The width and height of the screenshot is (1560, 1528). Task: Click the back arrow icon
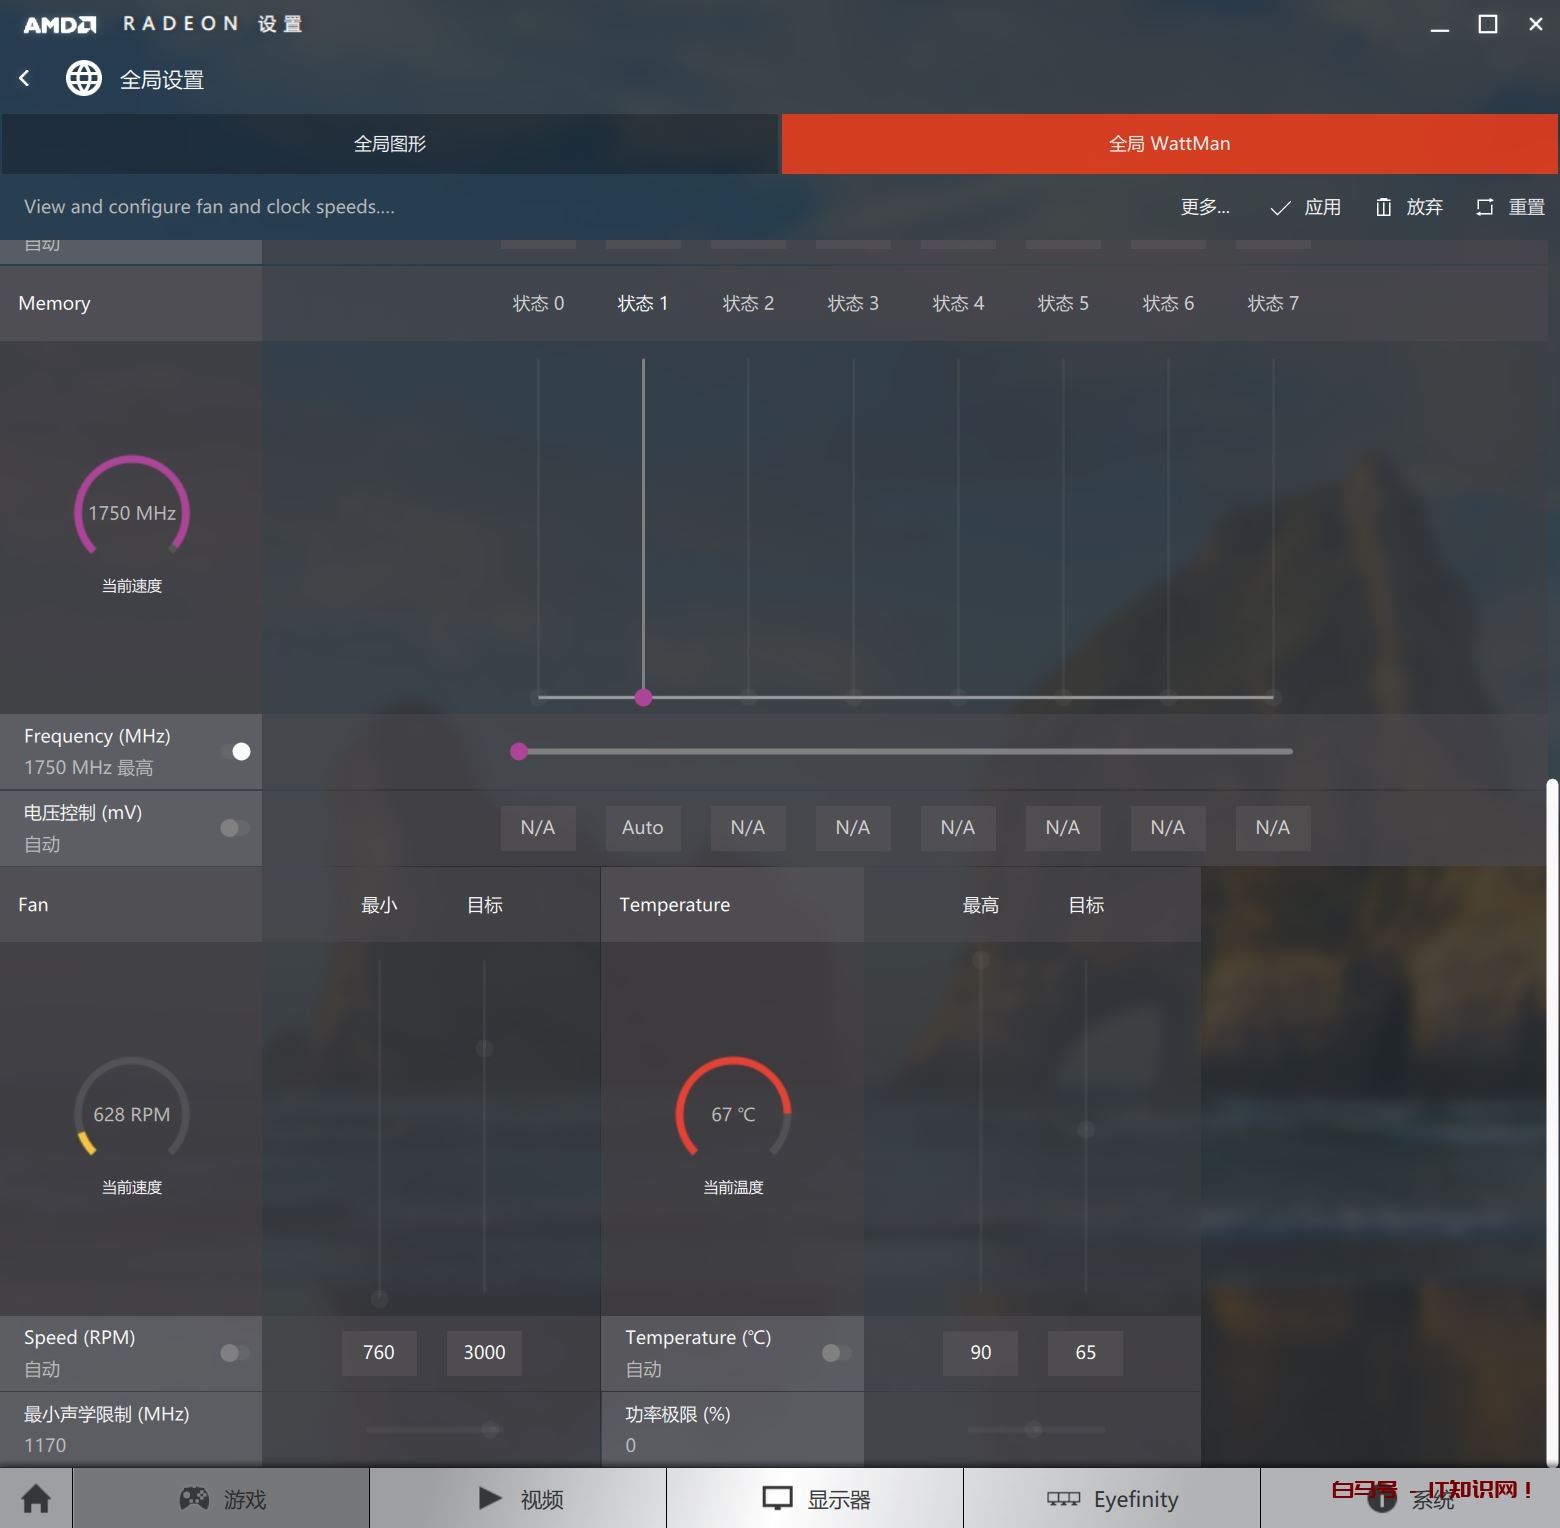click(x=25, y=78)
